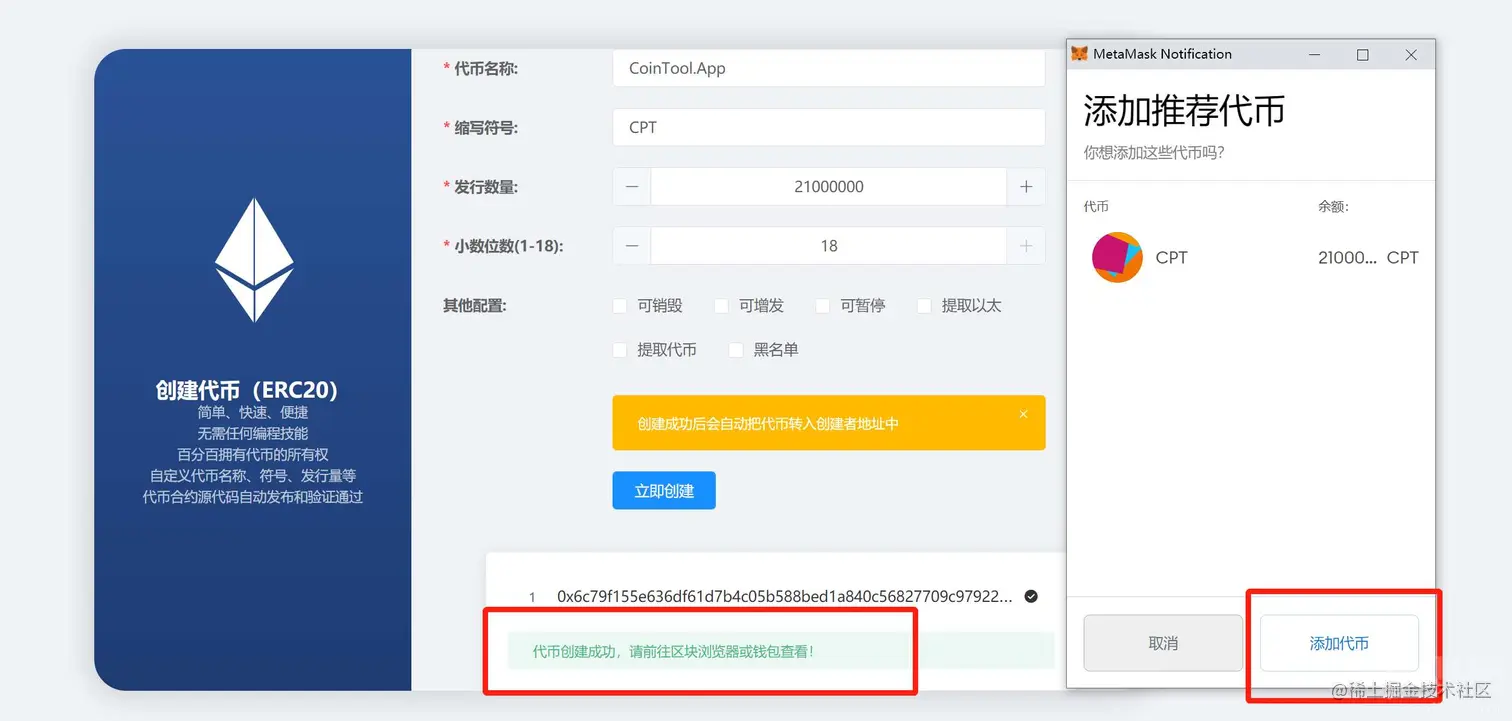The height and width of the screenshot is (721, 1512).
Task: Enable the 可暂停 checkbox
Action: 822,306
